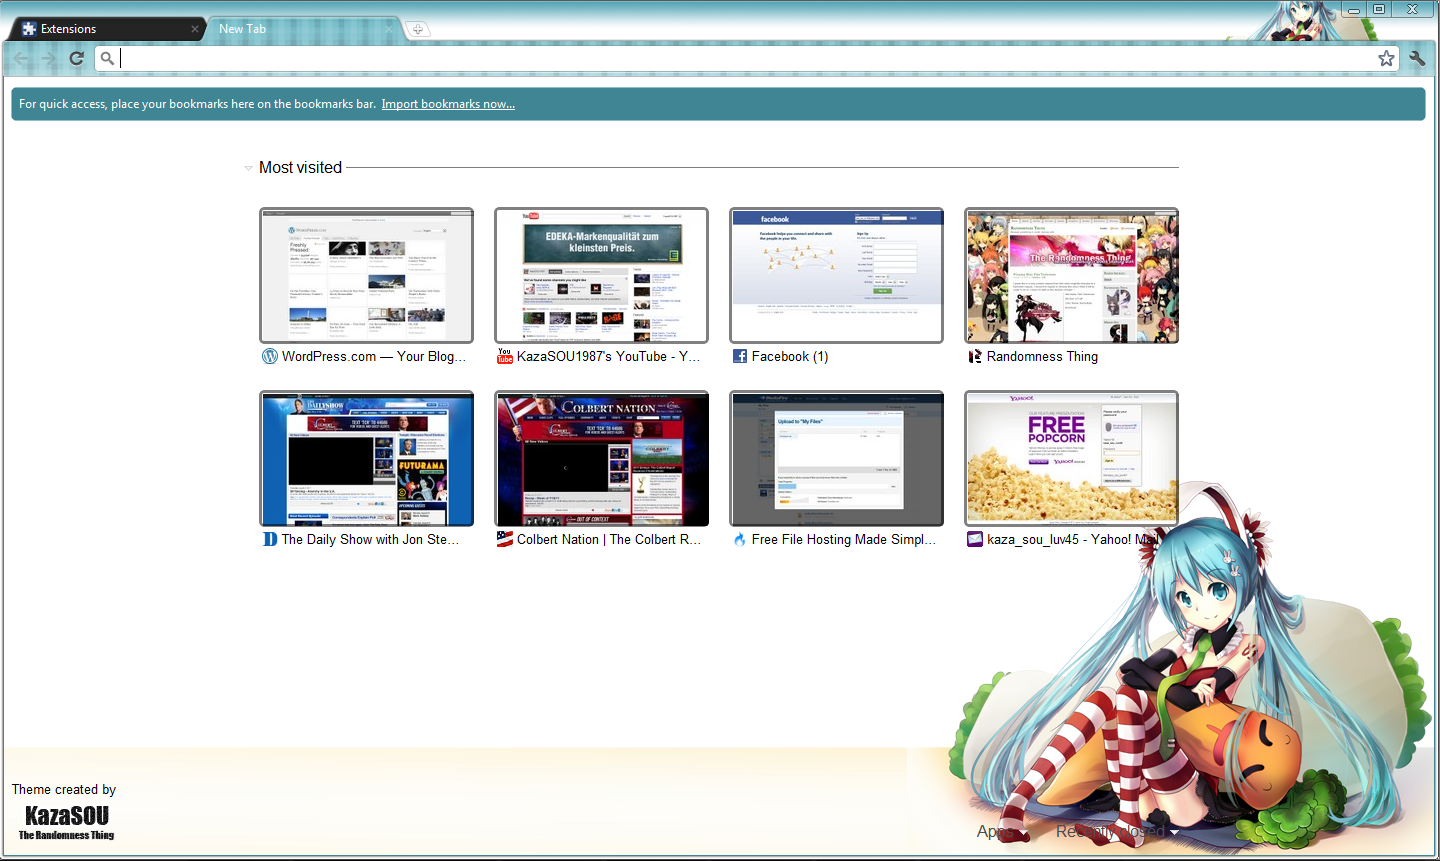Viewport: 1440px width, 861px height.
Task: Click the MediaFire flame favicon
Action: tap(740, 539)
